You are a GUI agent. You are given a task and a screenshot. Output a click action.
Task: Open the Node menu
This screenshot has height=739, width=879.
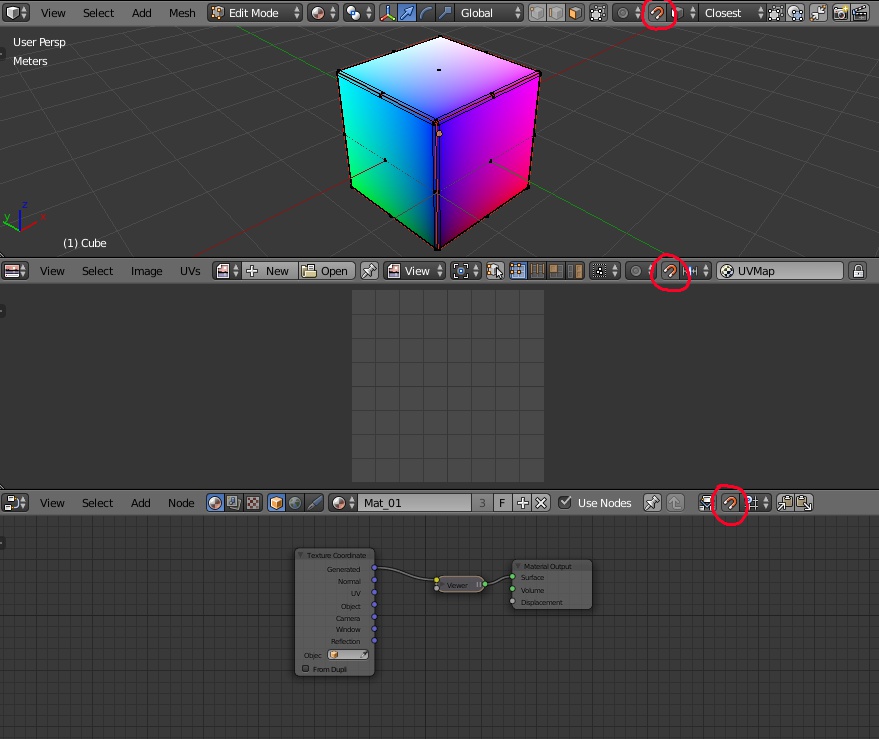click(x=181, y=503)
